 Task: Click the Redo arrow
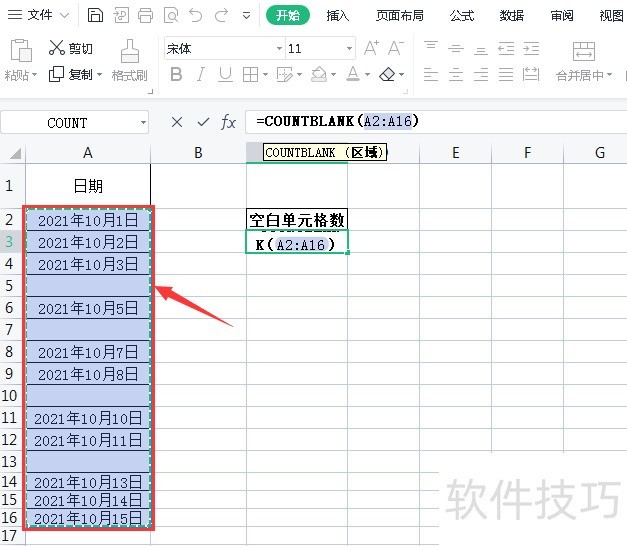coord(221,15)
